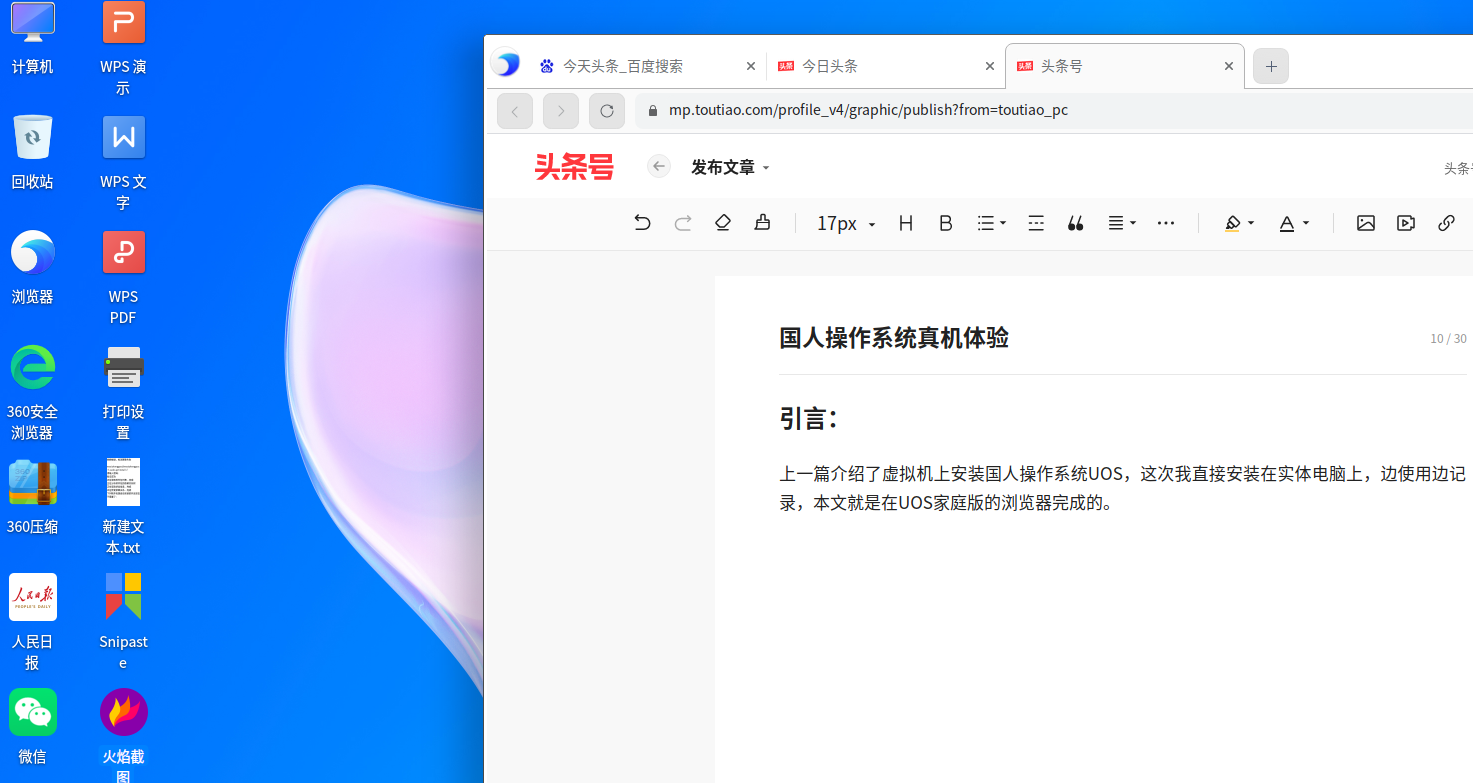Launch 微信 WeChat desktop icon
Viewport: 1473px width, 783px height.
(32, 727)
